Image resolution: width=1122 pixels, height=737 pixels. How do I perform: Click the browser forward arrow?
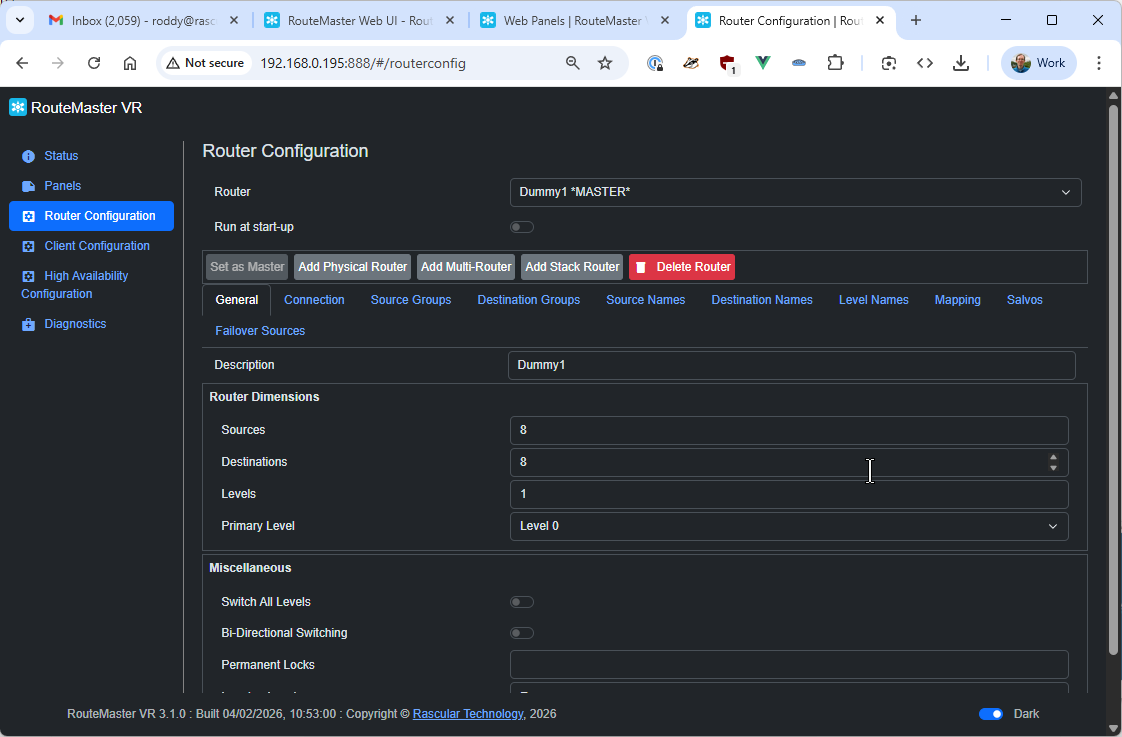(x=58, y=63)
